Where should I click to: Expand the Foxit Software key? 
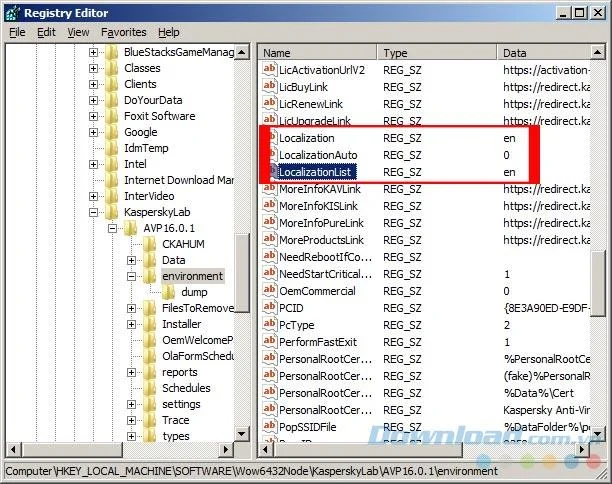pyautogui.click(x=93, y=116)
